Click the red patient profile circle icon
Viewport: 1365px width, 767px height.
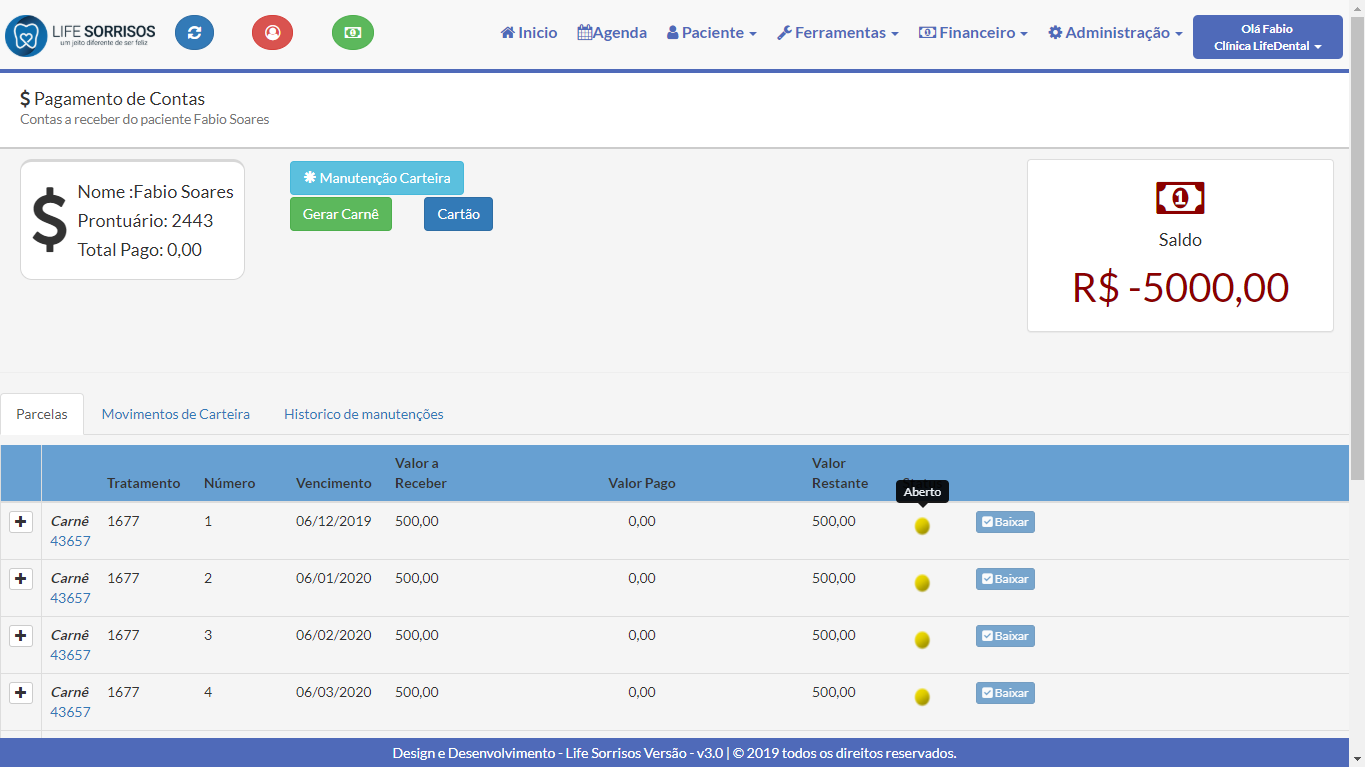coord(272,33)
